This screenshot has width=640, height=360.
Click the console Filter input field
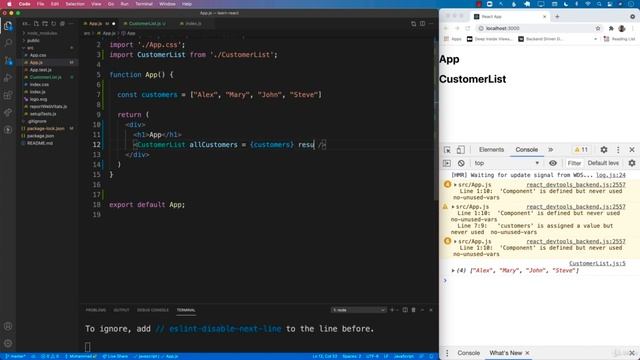click(574, 163)
